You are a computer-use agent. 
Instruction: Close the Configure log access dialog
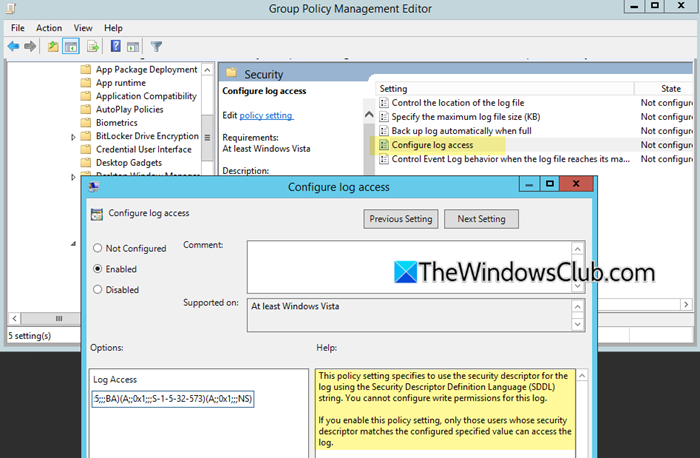[576, 183]
